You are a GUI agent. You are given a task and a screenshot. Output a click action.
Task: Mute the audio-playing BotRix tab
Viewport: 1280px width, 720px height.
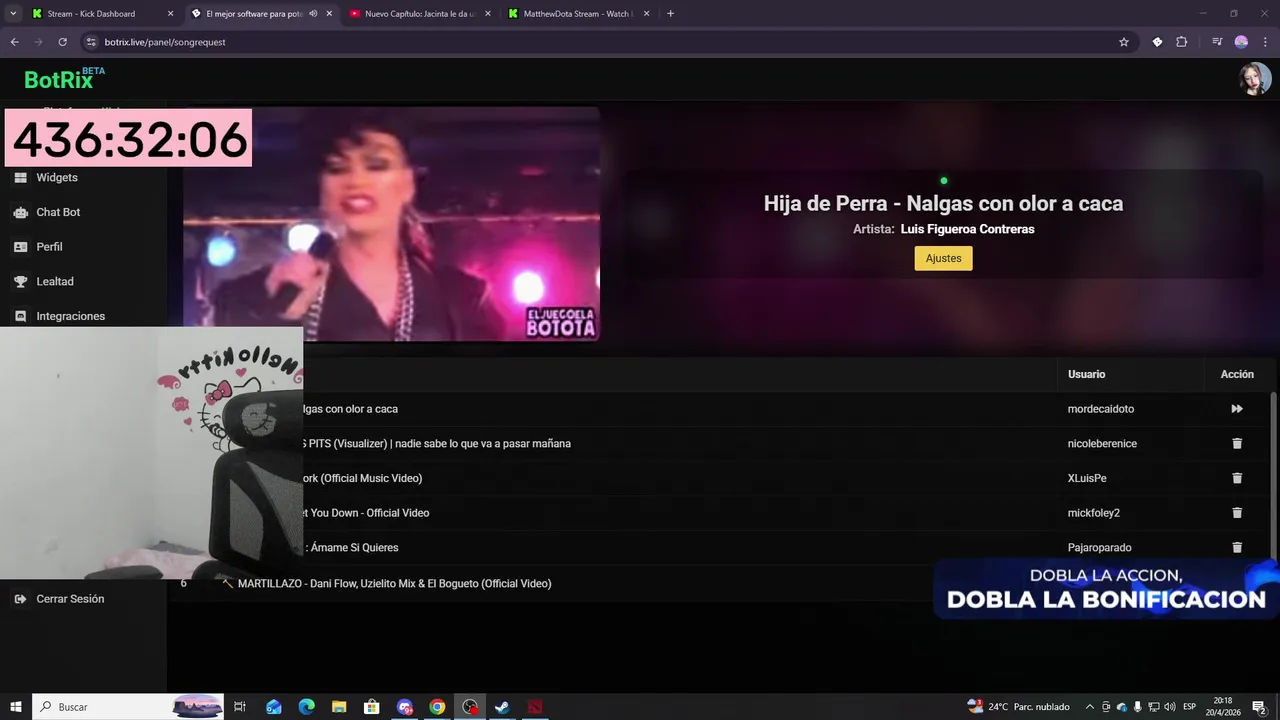(x=313, y=14)
